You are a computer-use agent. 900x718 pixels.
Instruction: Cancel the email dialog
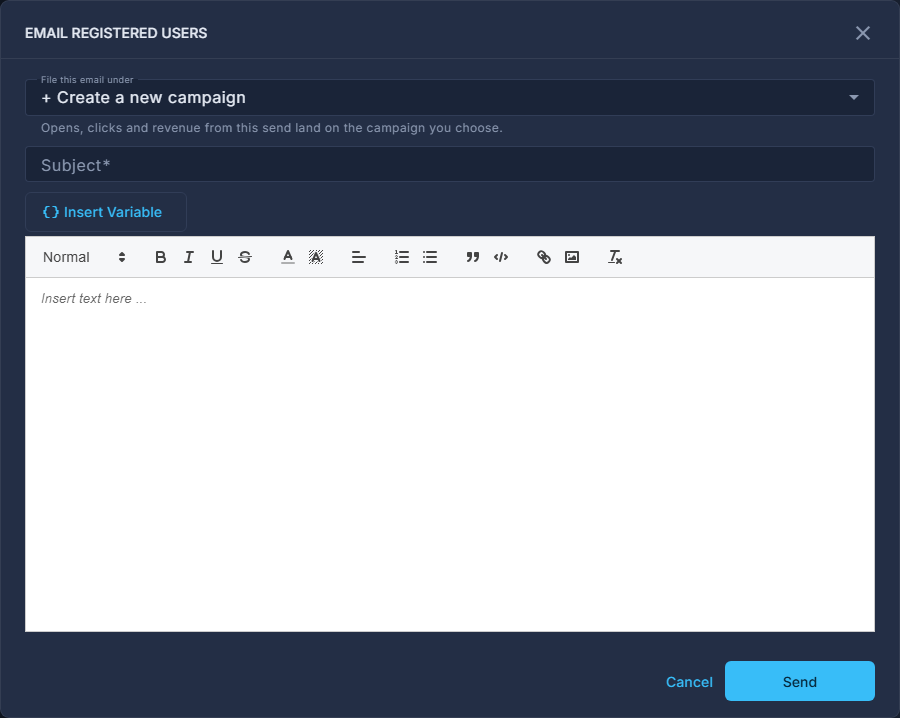[x=689, y=682]
